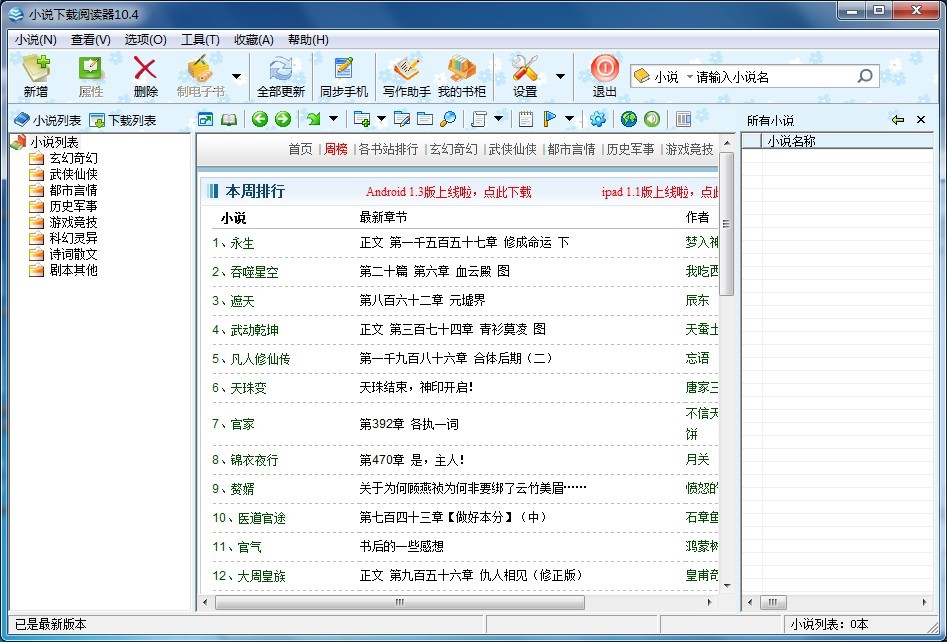The width and height of the screenshot is (947, 642).
Task: Click the green back arrow in browser toolbar
Action: 260,120
